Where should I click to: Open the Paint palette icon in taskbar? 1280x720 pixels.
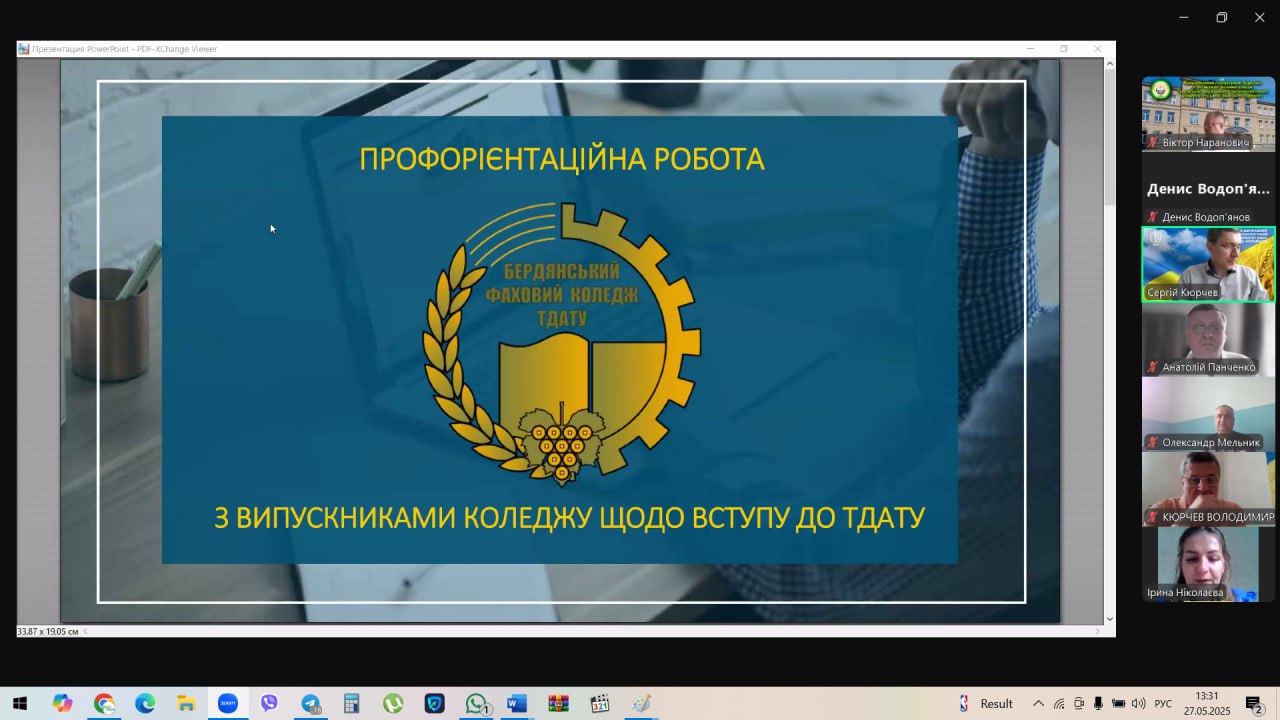pyautogui.click(x=641, y=703)
